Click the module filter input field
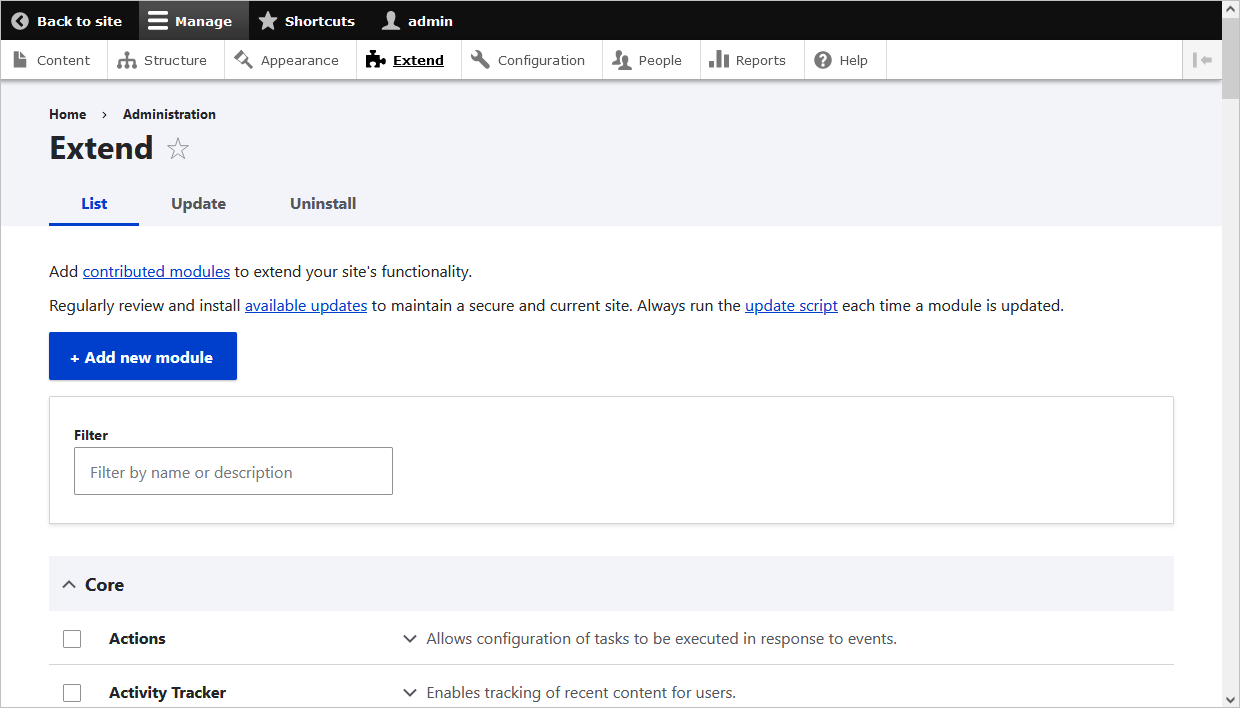 (233, 470)
